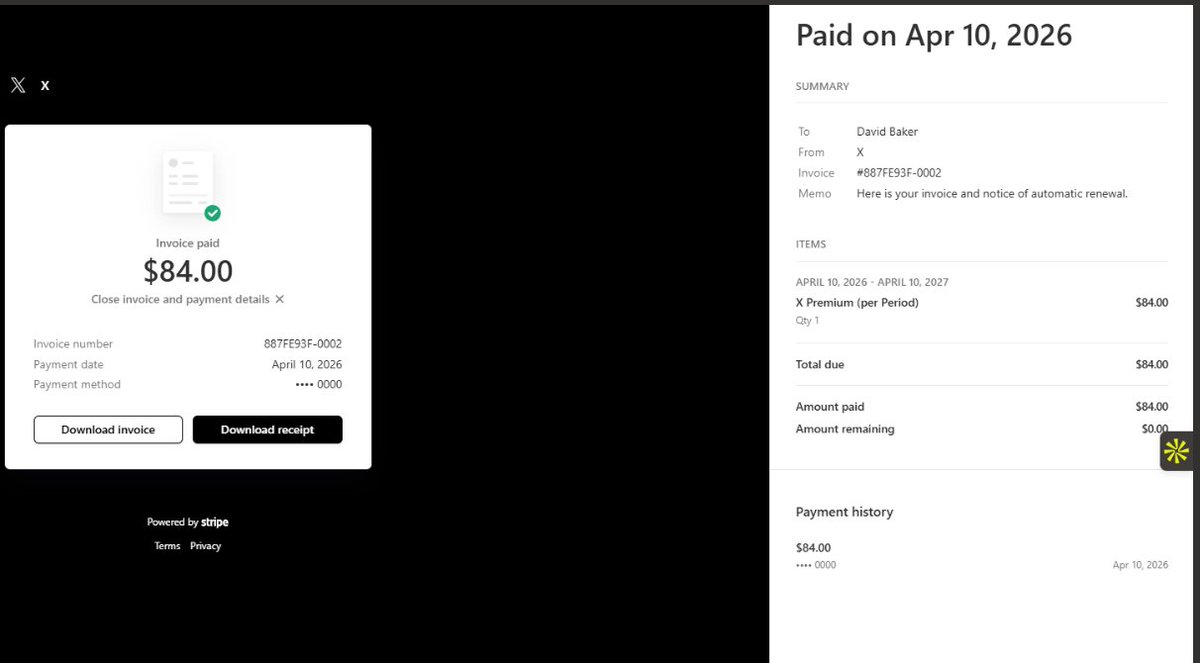Click the $84.00 payment history entry
The image size is (1200, 663).
pyautogui.click(x=813, y=548)
